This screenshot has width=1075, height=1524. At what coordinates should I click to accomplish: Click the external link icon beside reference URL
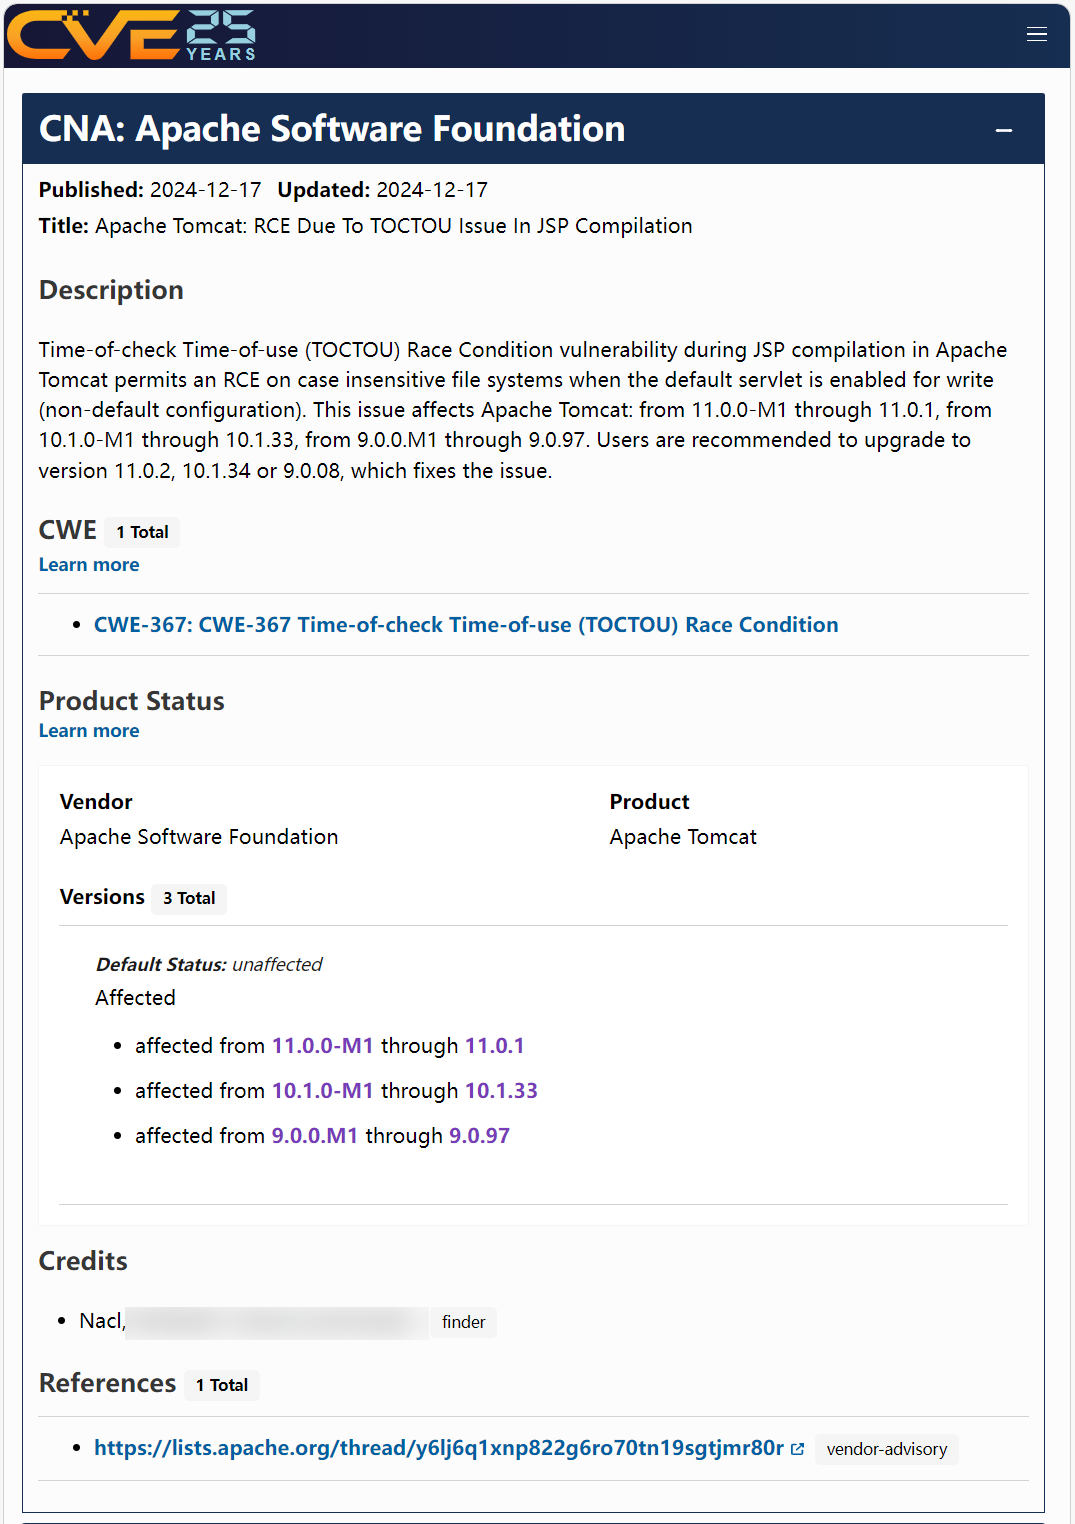tap(797, 1449)
